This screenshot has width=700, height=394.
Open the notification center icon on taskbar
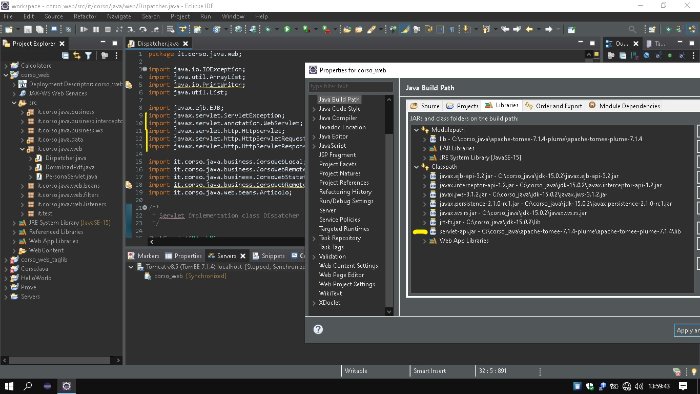(x=683, y=386)
